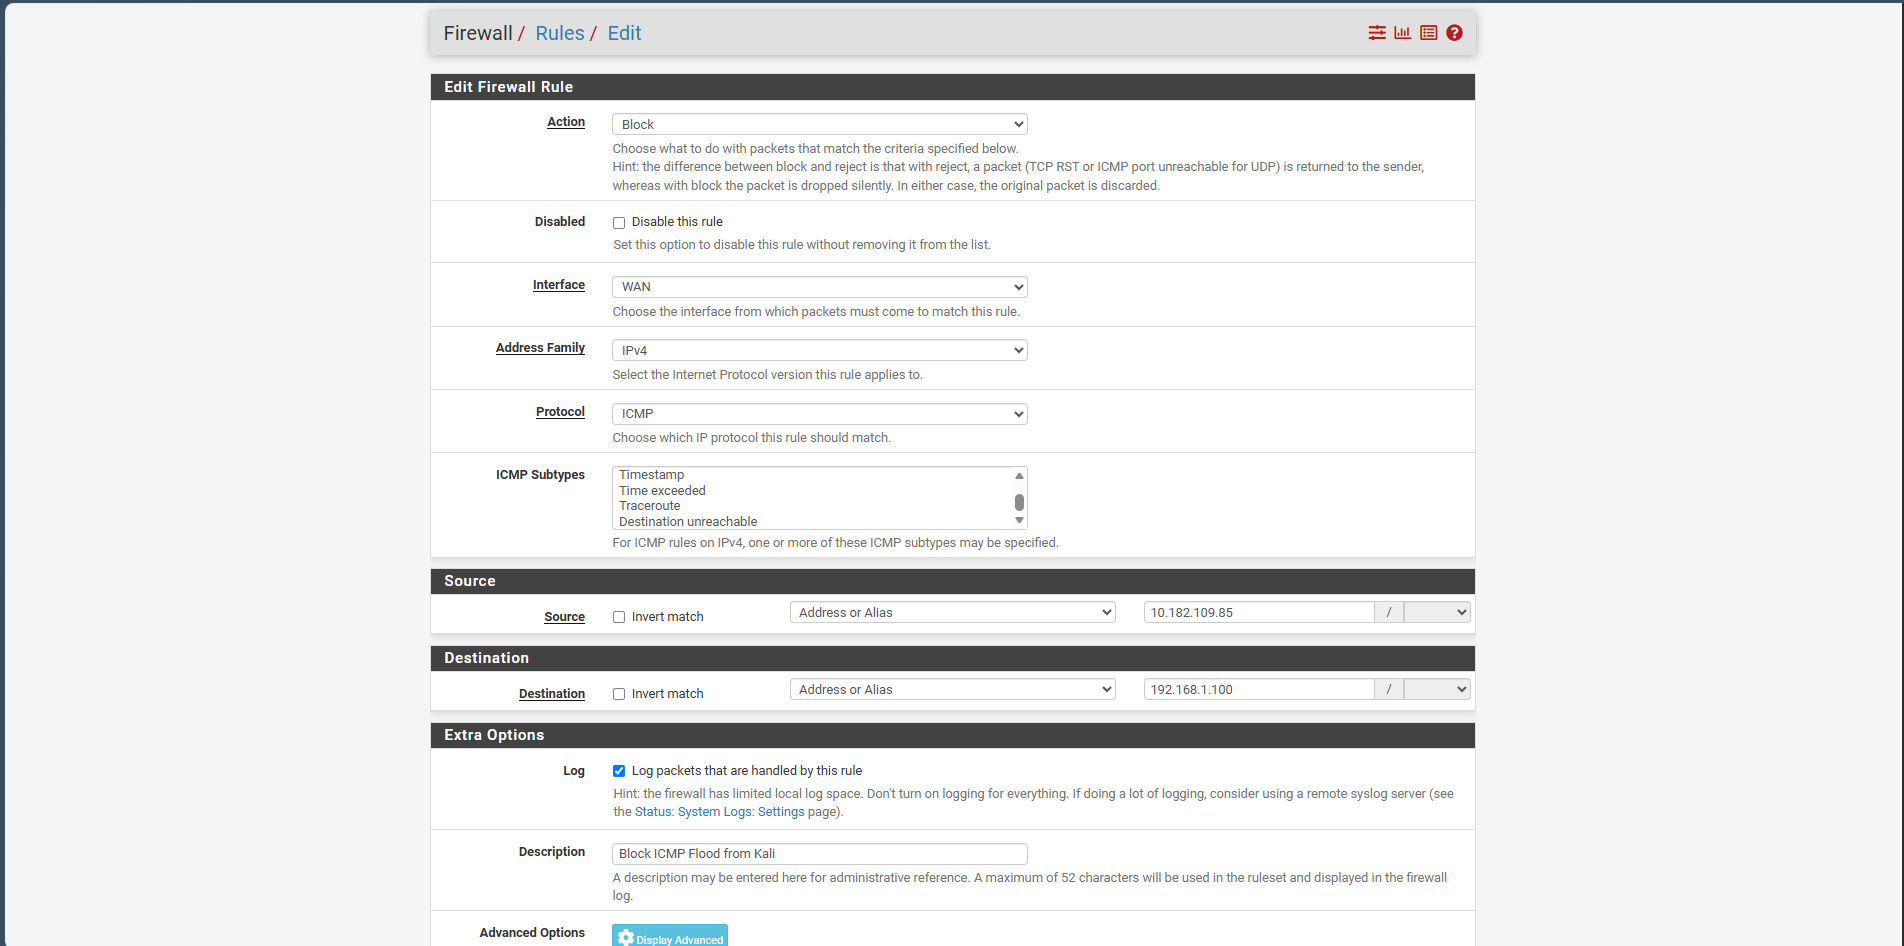Enable Invert match for Destination

[619, 694]
